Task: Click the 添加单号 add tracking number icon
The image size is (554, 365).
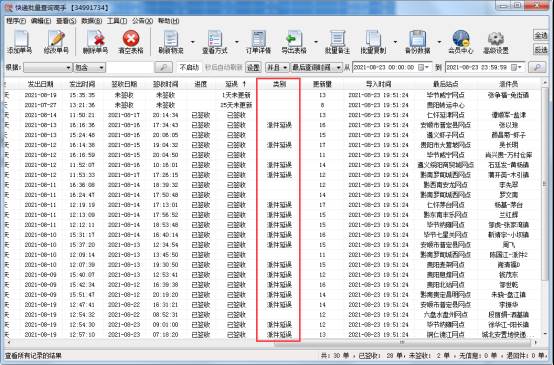Action: [20, 39]
